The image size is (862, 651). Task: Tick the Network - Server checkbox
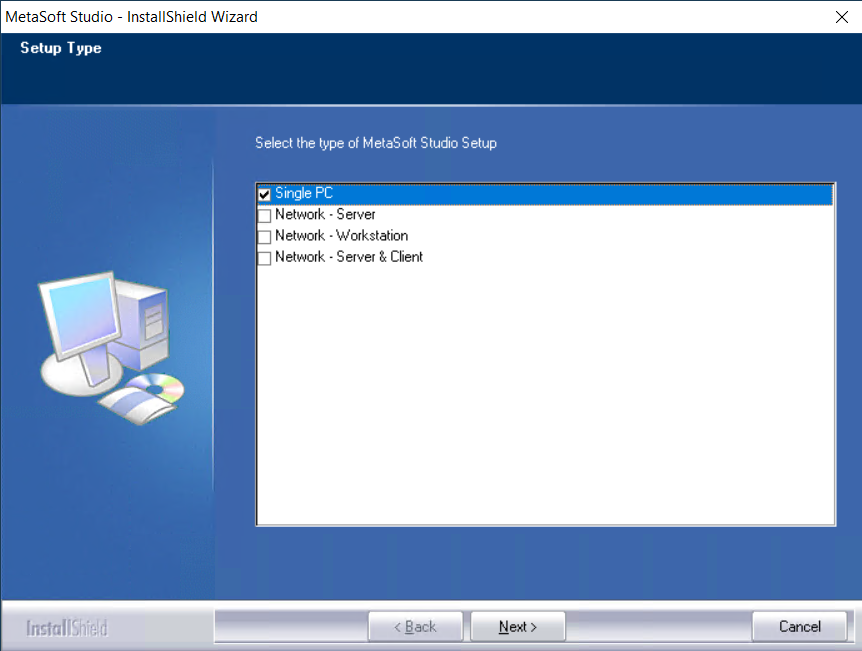click(x=264, y=215)
